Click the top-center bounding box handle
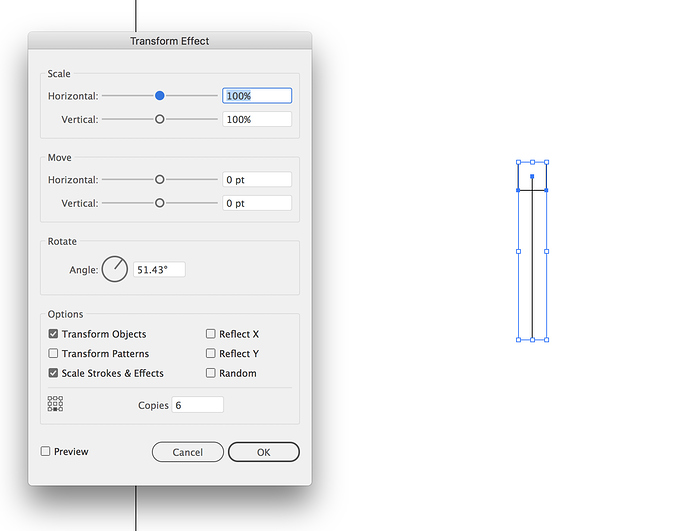This screenshot has height=531, width=690. pyautogui.click(x=532, y=162)
